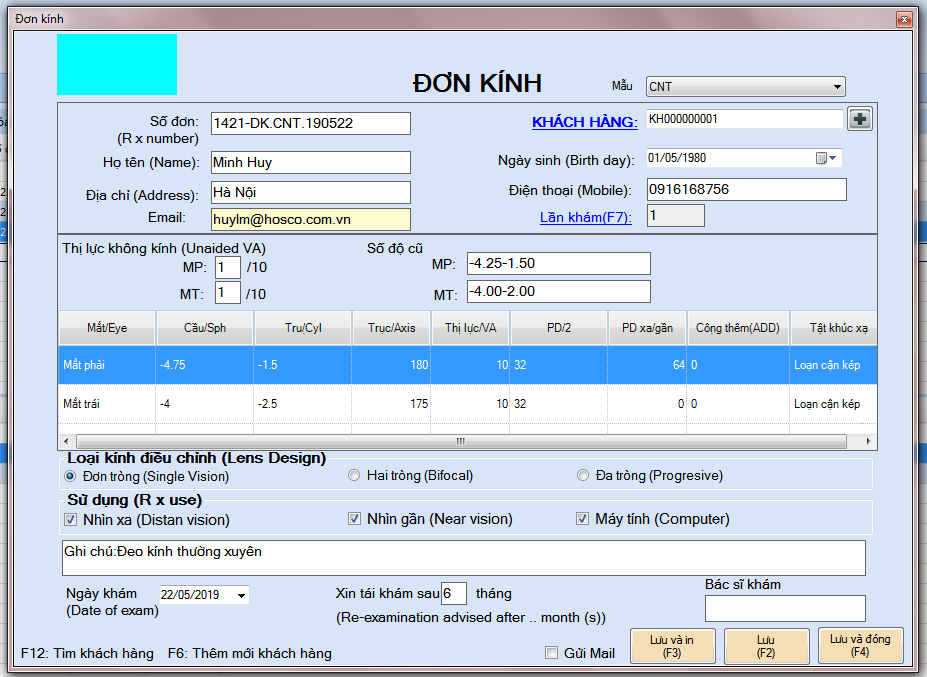927x677 pixels.
Task: Click the unaided VA MT field
Action: click(x=228, y=293)
